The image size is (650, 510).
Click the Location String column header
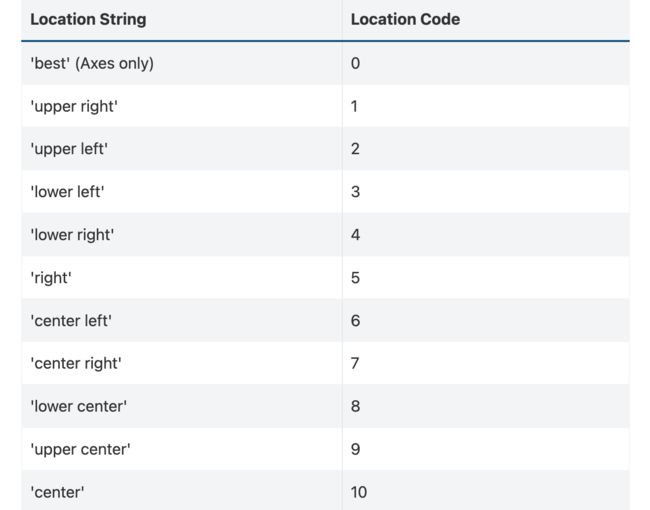(182, 19)
